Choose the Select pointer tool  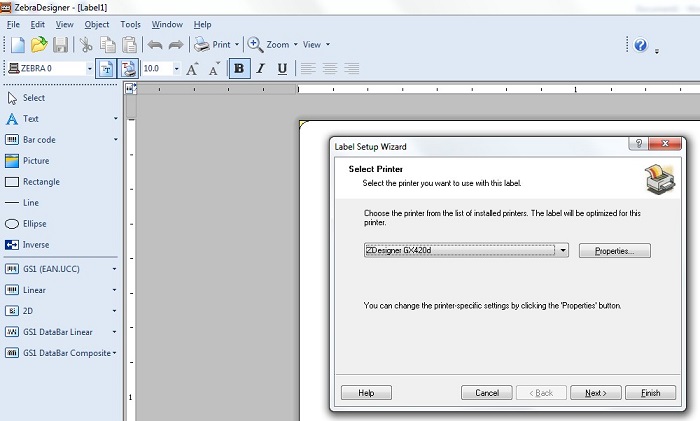[x=26, y=98]
